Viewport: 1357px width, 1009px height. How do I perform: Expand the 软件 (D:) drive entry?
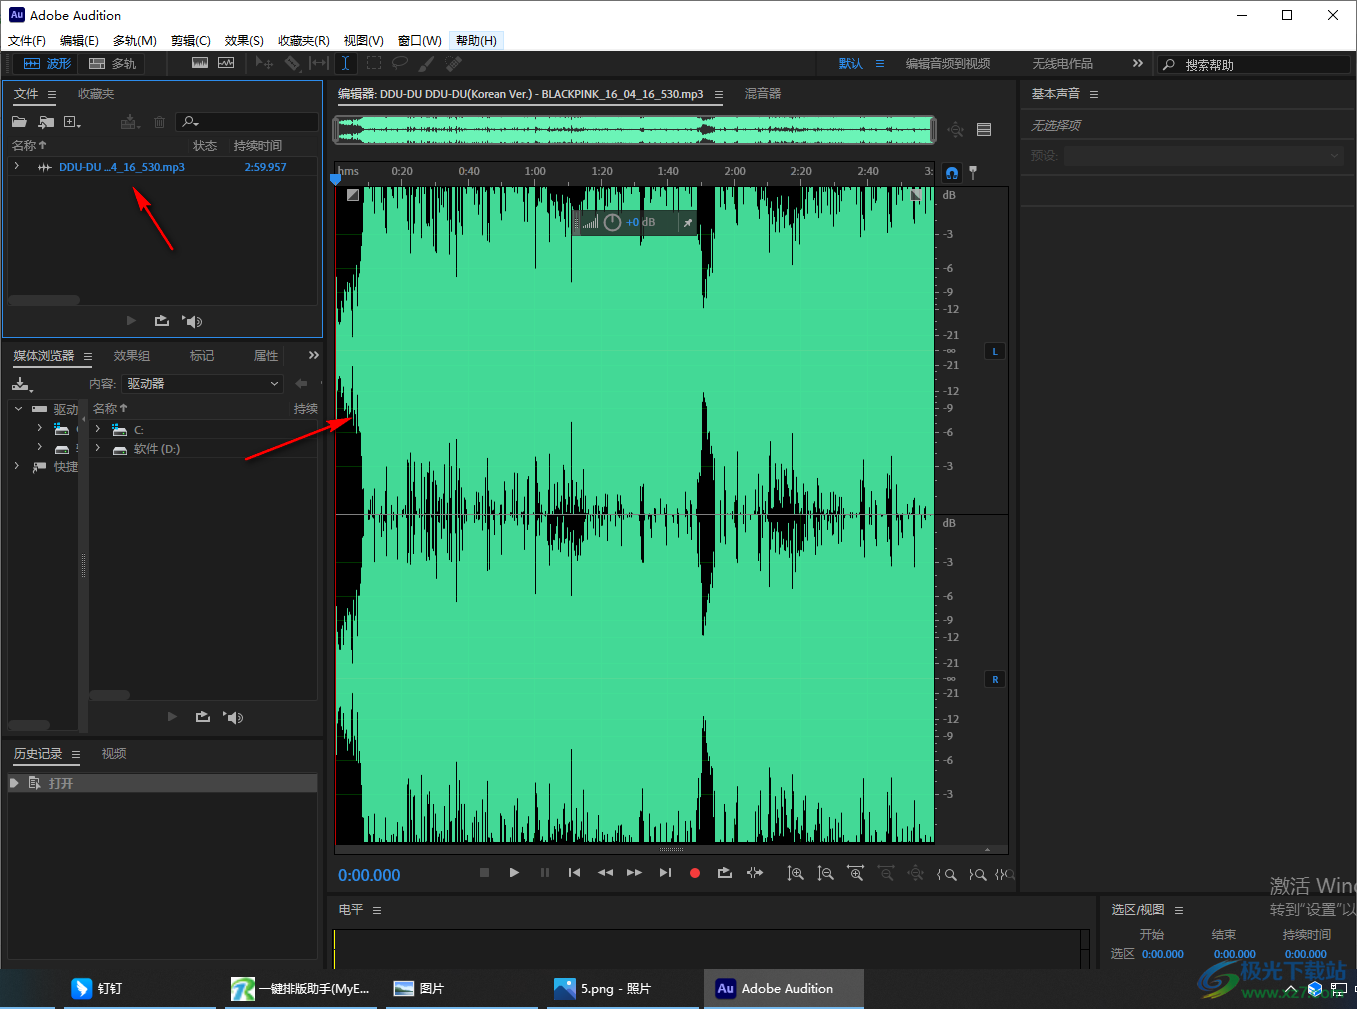[x=98, y=449]
